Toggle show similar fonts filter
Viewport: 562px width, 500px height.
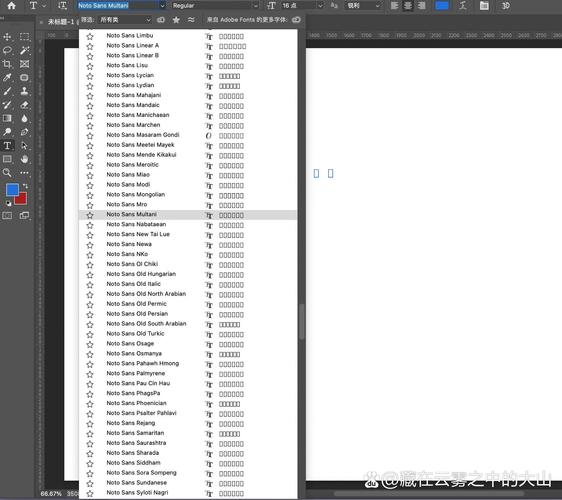[191, 20]
